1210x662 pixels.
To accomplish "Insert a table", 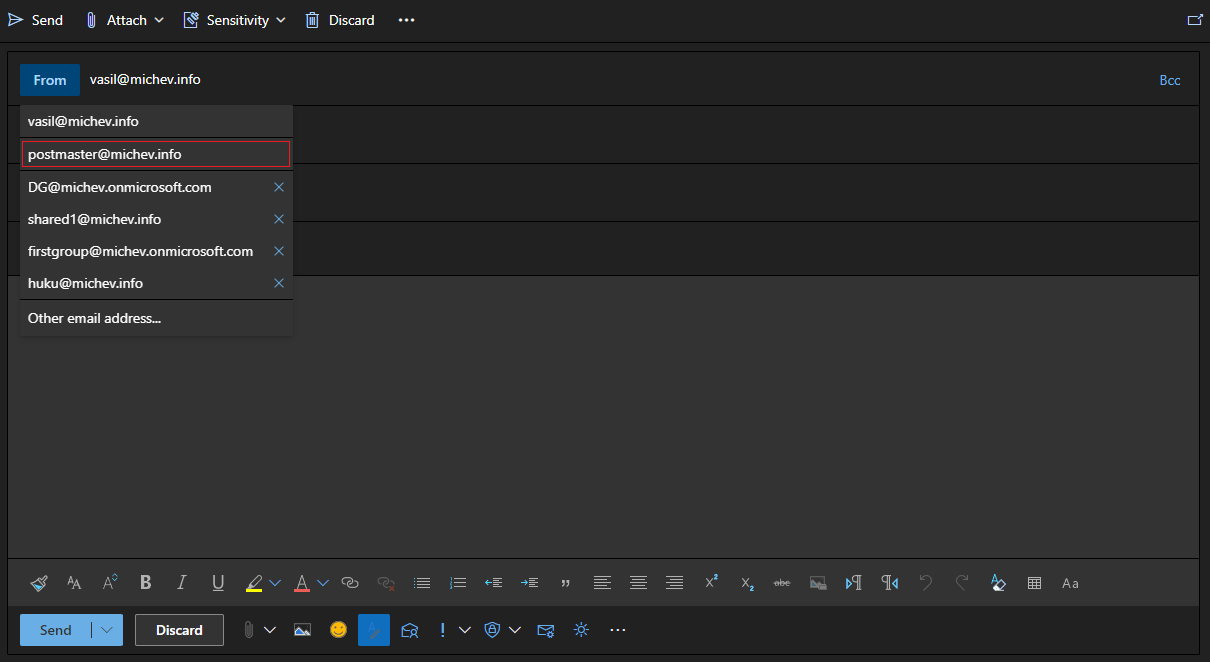I will 1034,582.
